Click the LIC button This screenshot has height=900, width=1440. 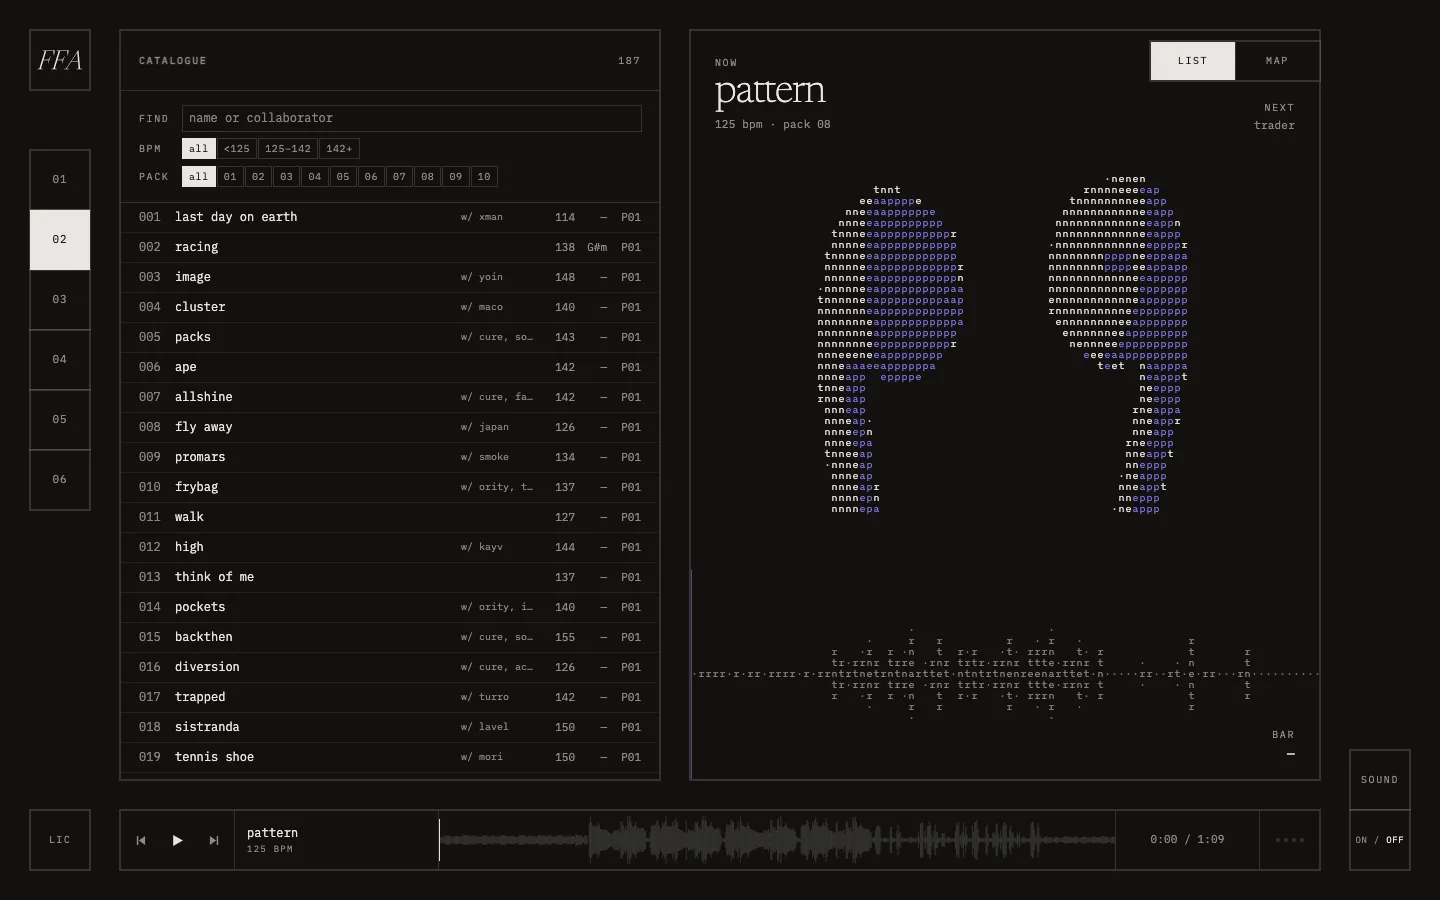(x=60, y=840)
